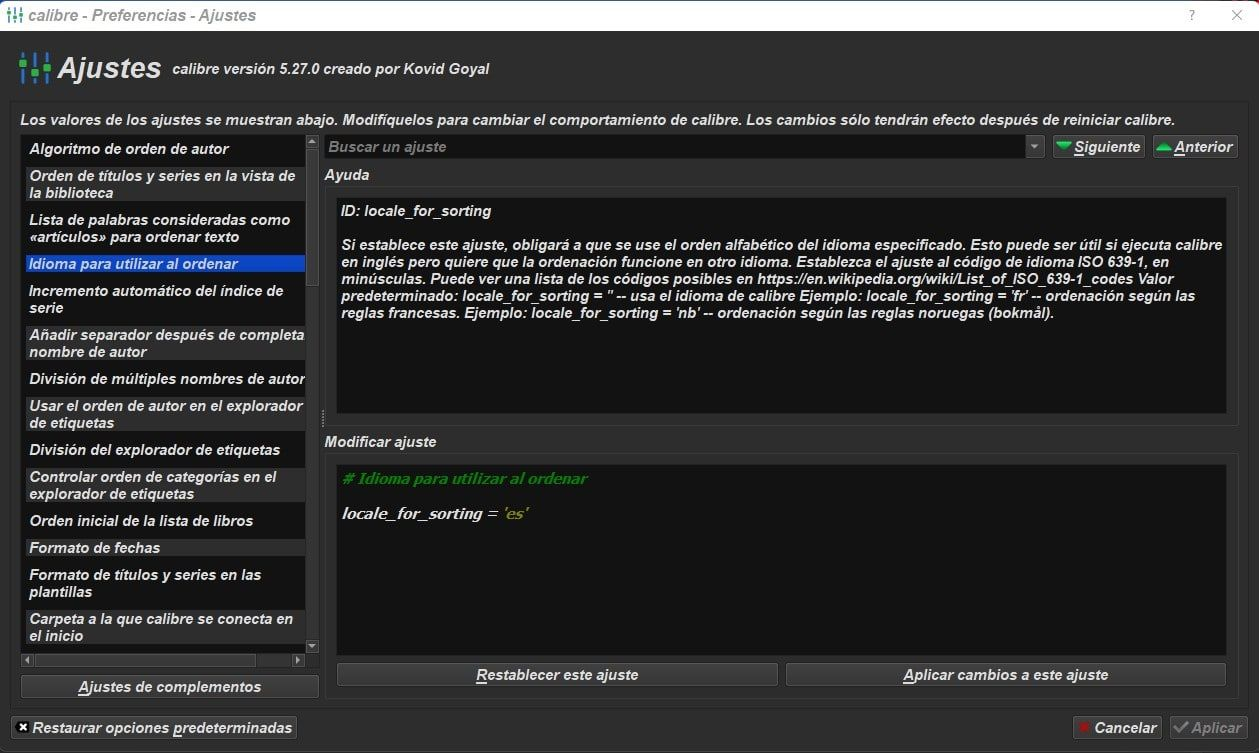Click the Ayuda help text box
Viewport: 1259px width, 753px height.
coord(781,305)
